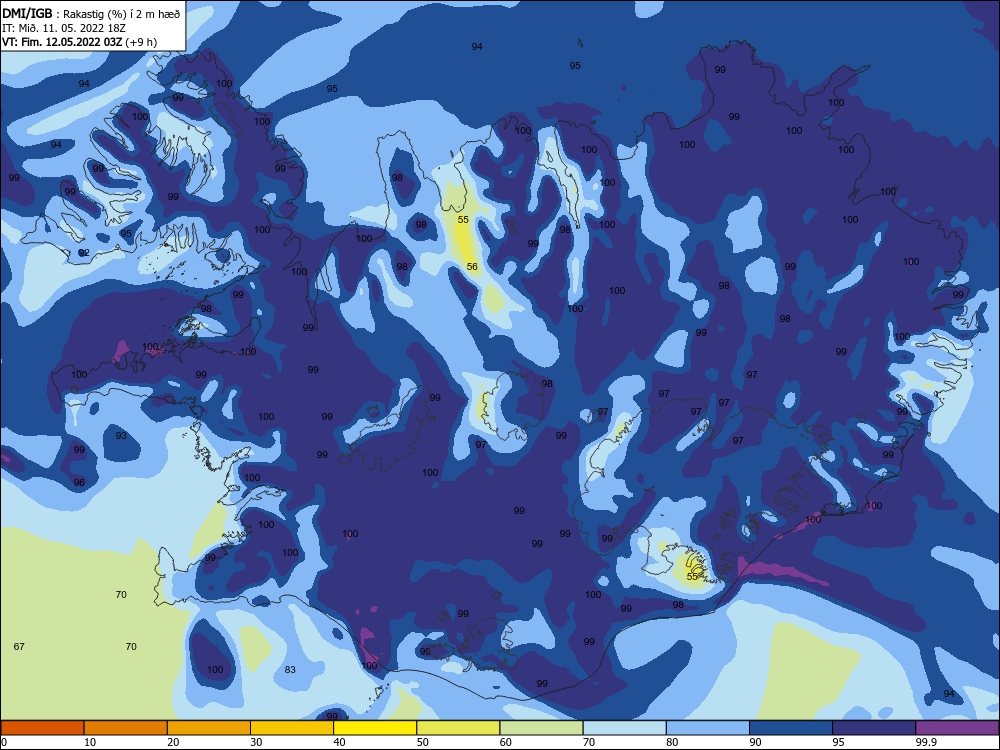This screenshot has width=1000, height=750.
Task: Click the '83' humidity value on the map
Action: pyautogui.click(x=290, y=669)
